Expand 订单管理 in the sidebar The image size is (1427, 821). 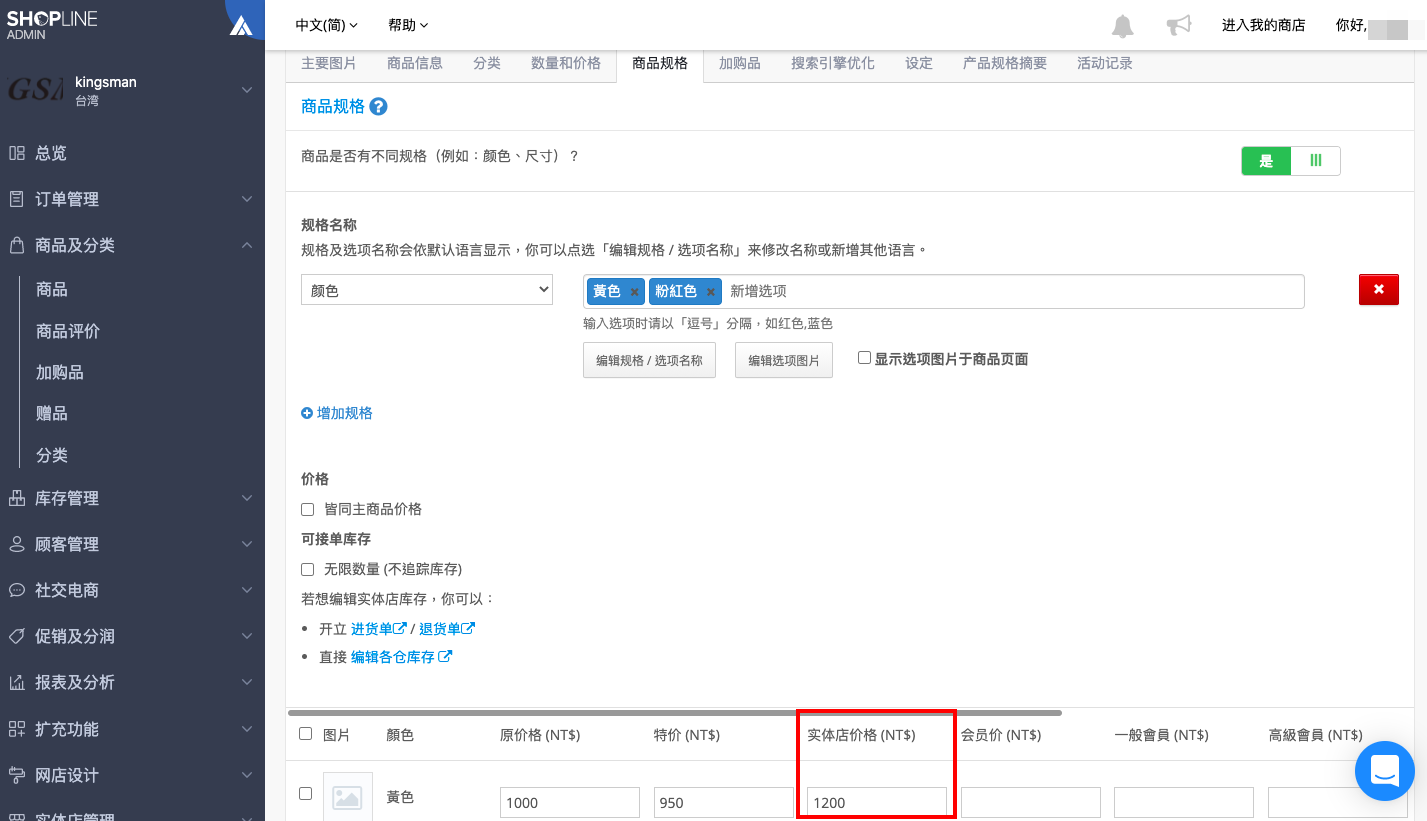click(132, 199)
